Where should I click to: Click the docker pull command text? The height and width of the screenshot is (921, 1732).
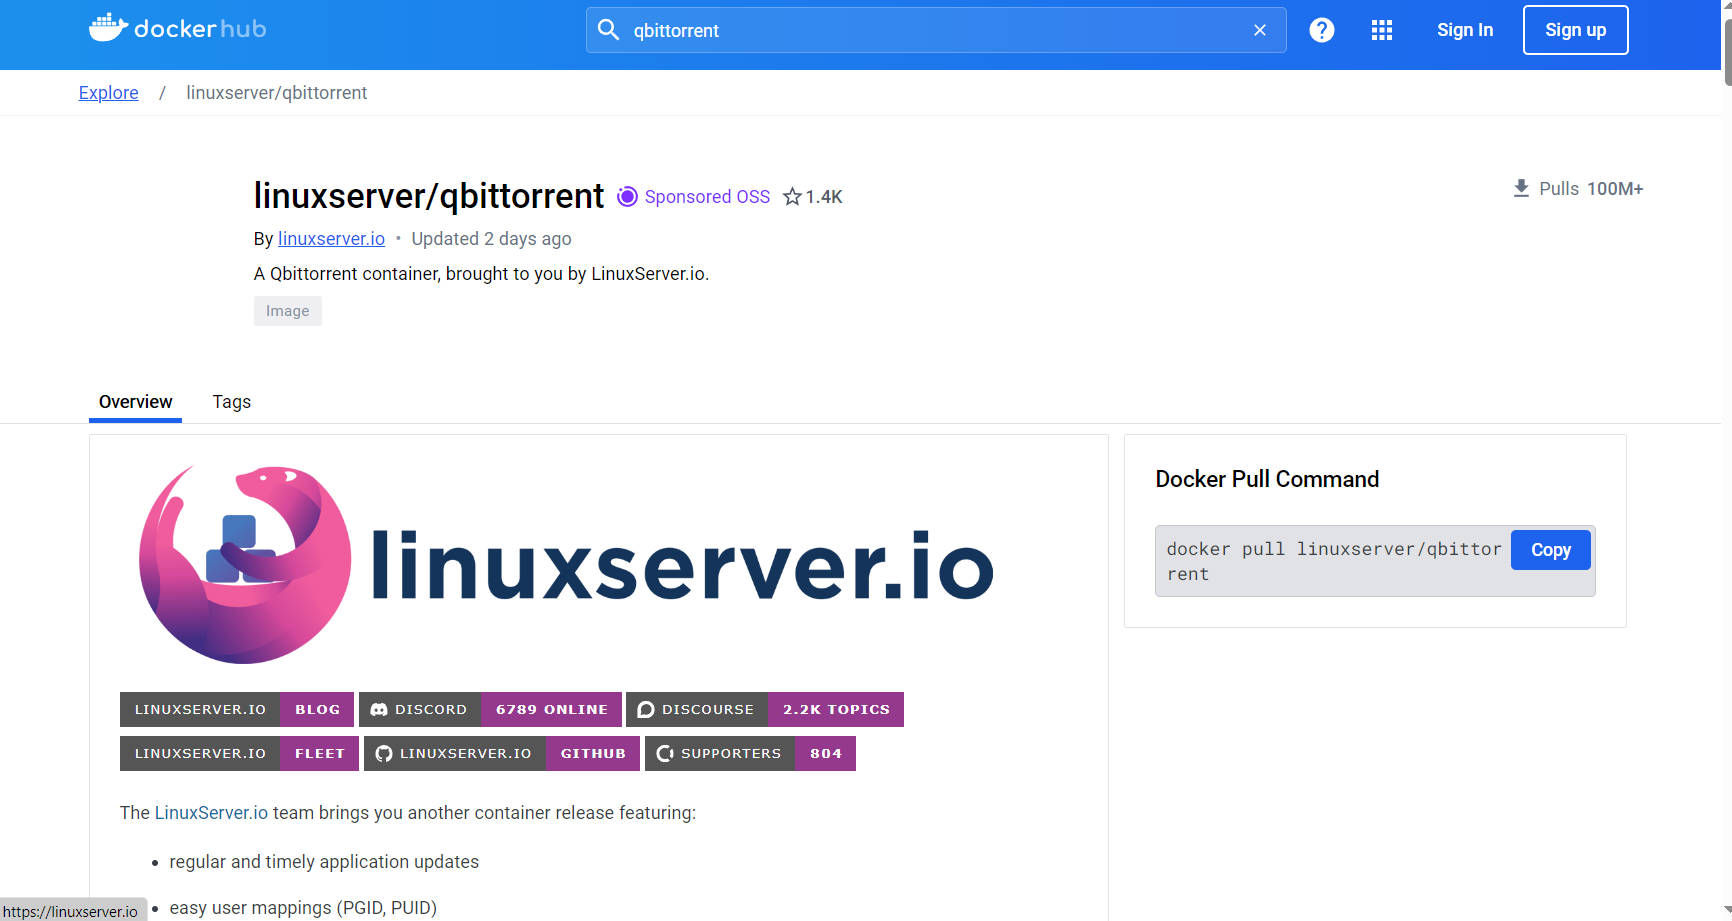pos(1334,561)
